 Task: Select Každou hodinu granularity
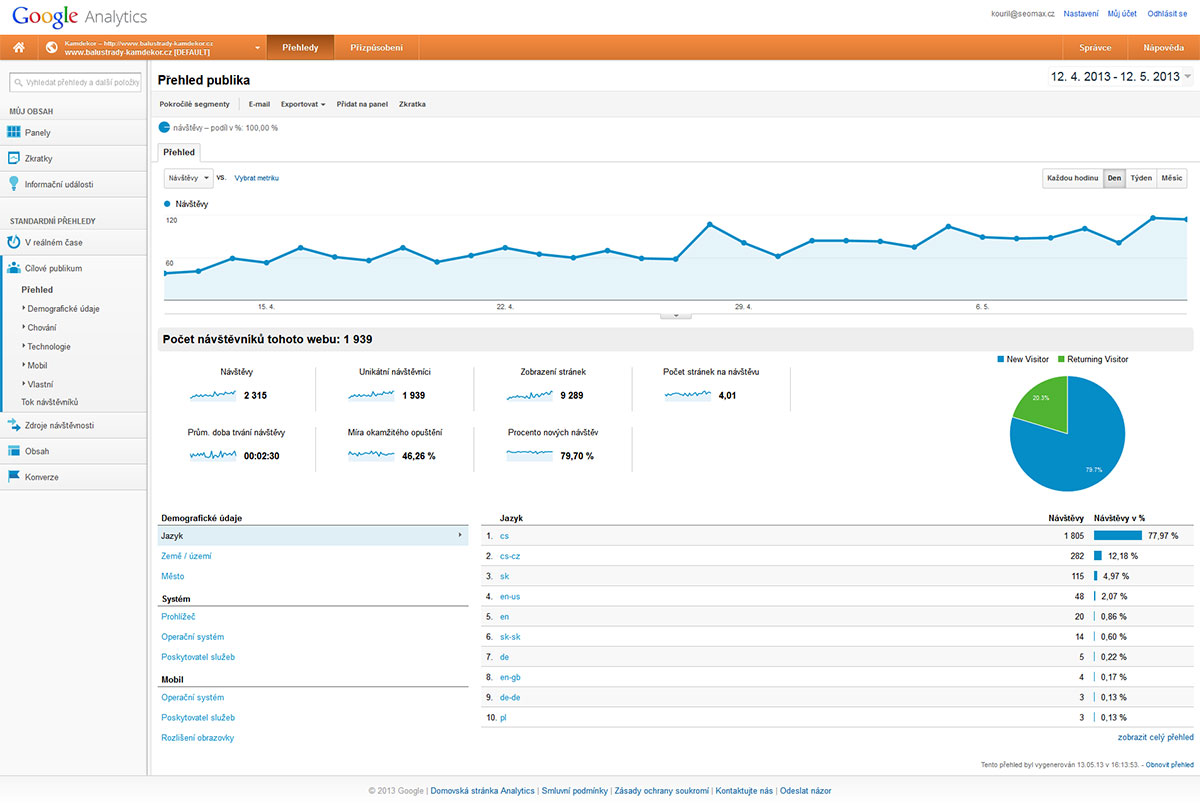[x=1072, y=178]
